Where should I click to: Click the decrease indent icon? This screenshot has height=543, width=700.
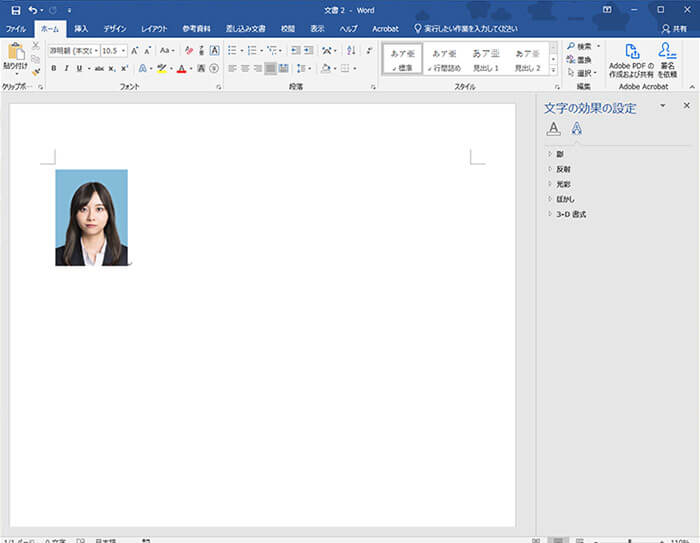(x=295, y=50)
